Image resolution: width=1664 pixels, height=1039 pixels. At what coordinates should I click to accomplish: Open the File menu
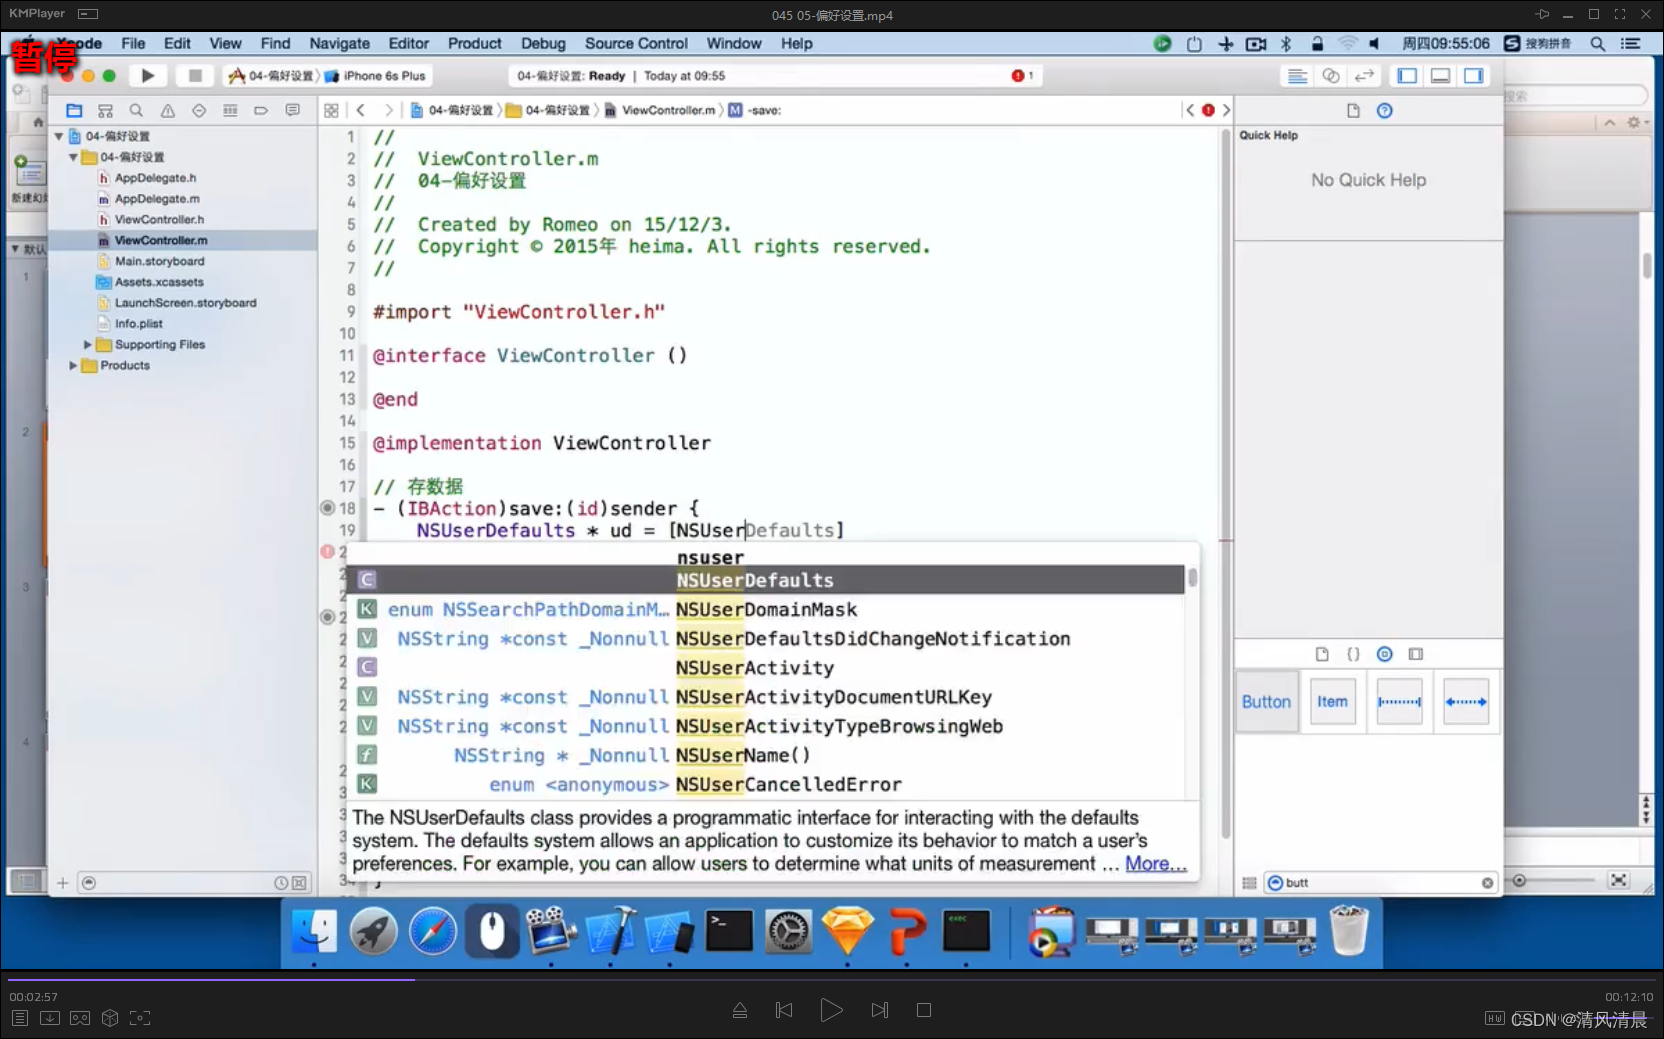(133, 44)
